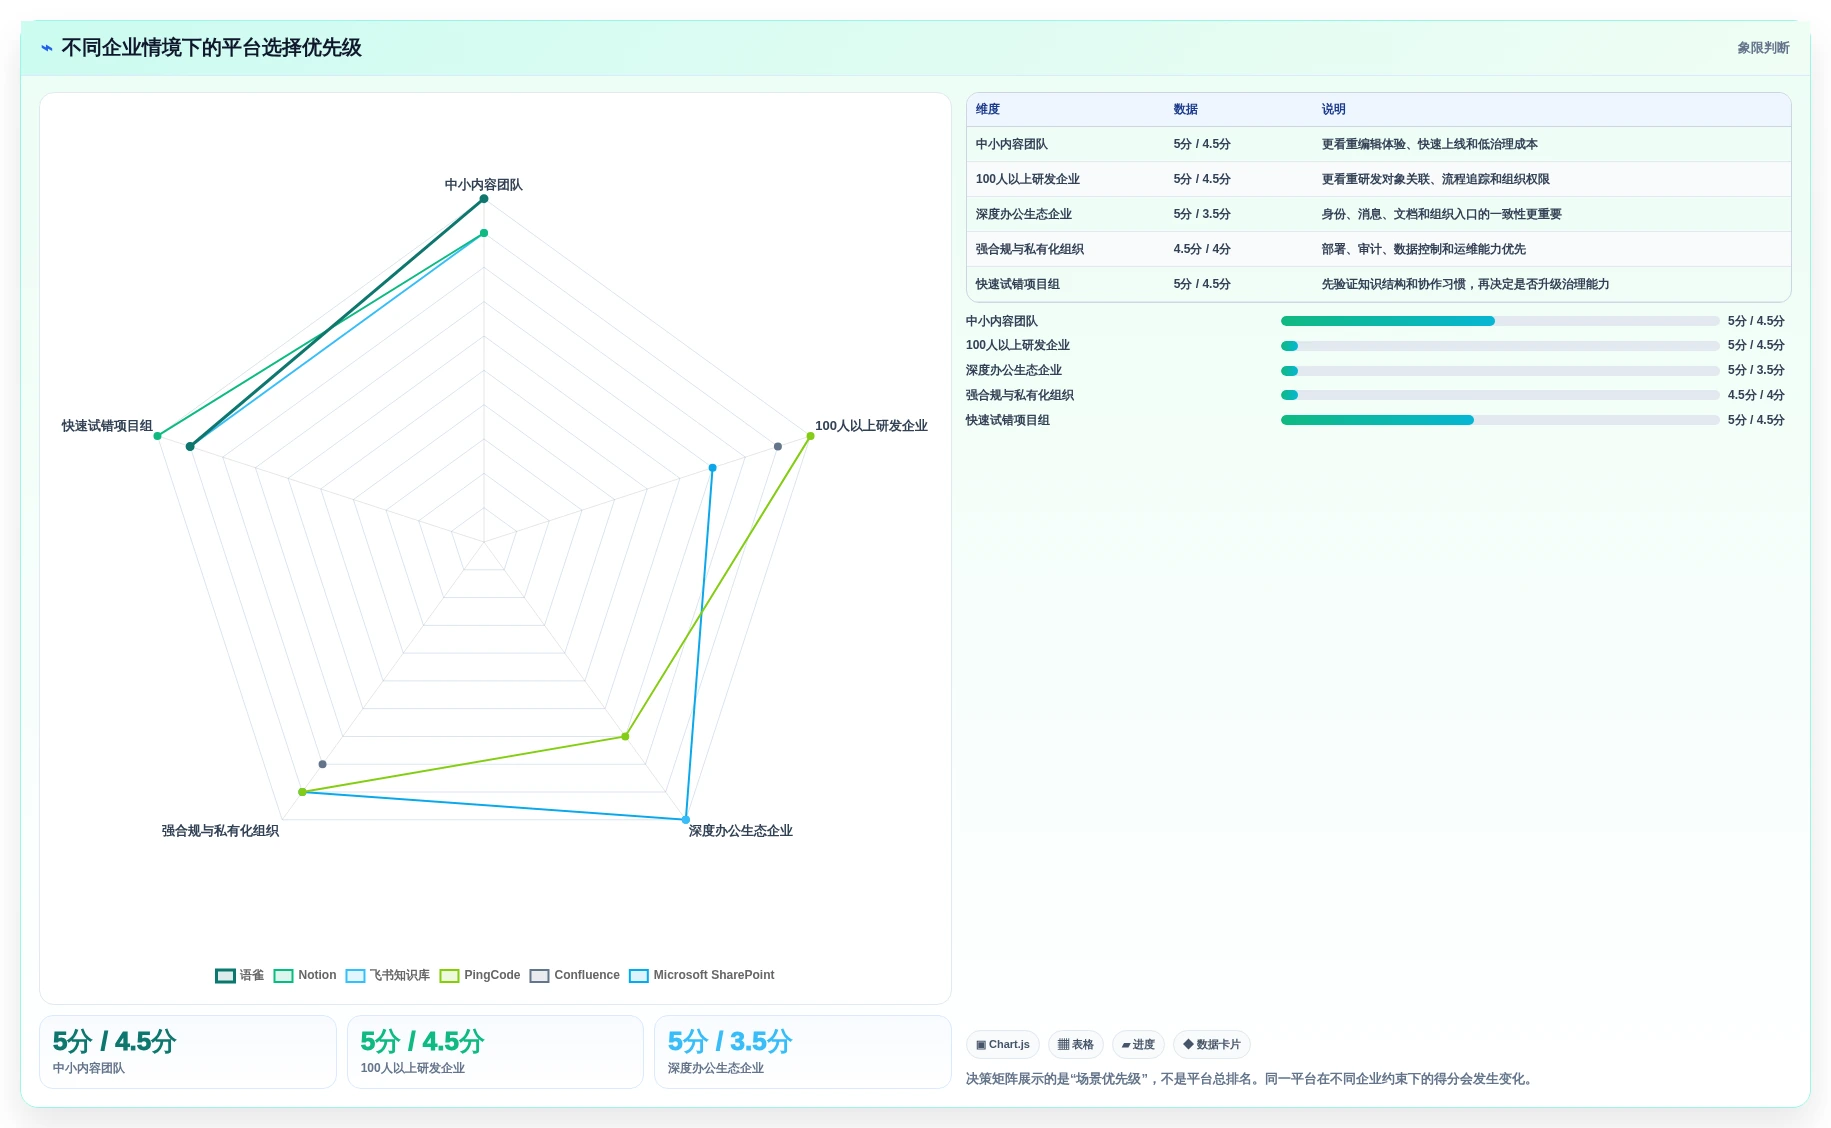
Task: Toggle the PingCode legend swatch
Action: pos(450,975)
